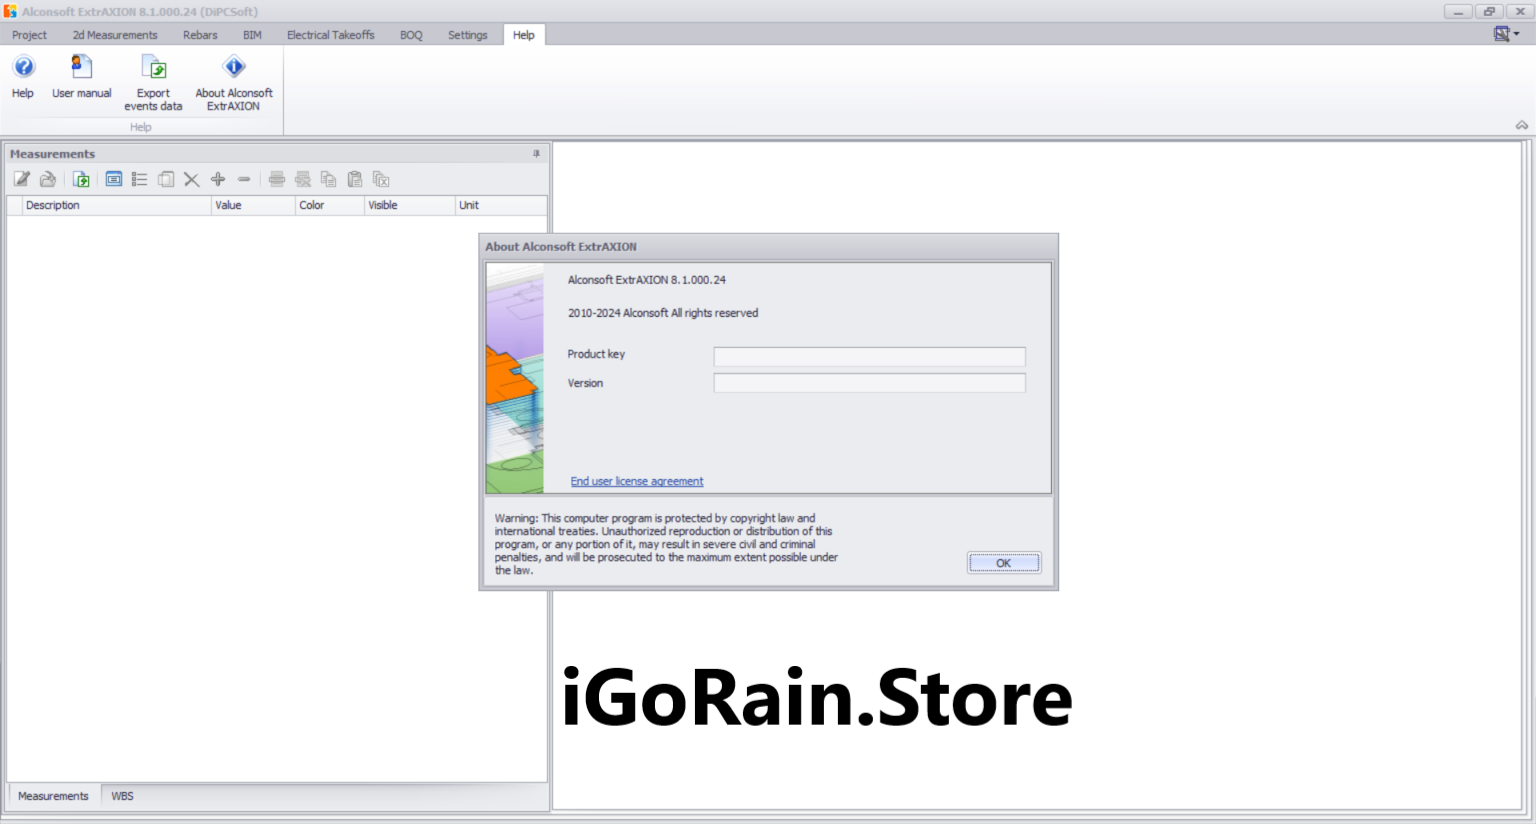
Task: Toggle the Measurements panel pin
Action: pyautogui.click(x=536, y=154)
